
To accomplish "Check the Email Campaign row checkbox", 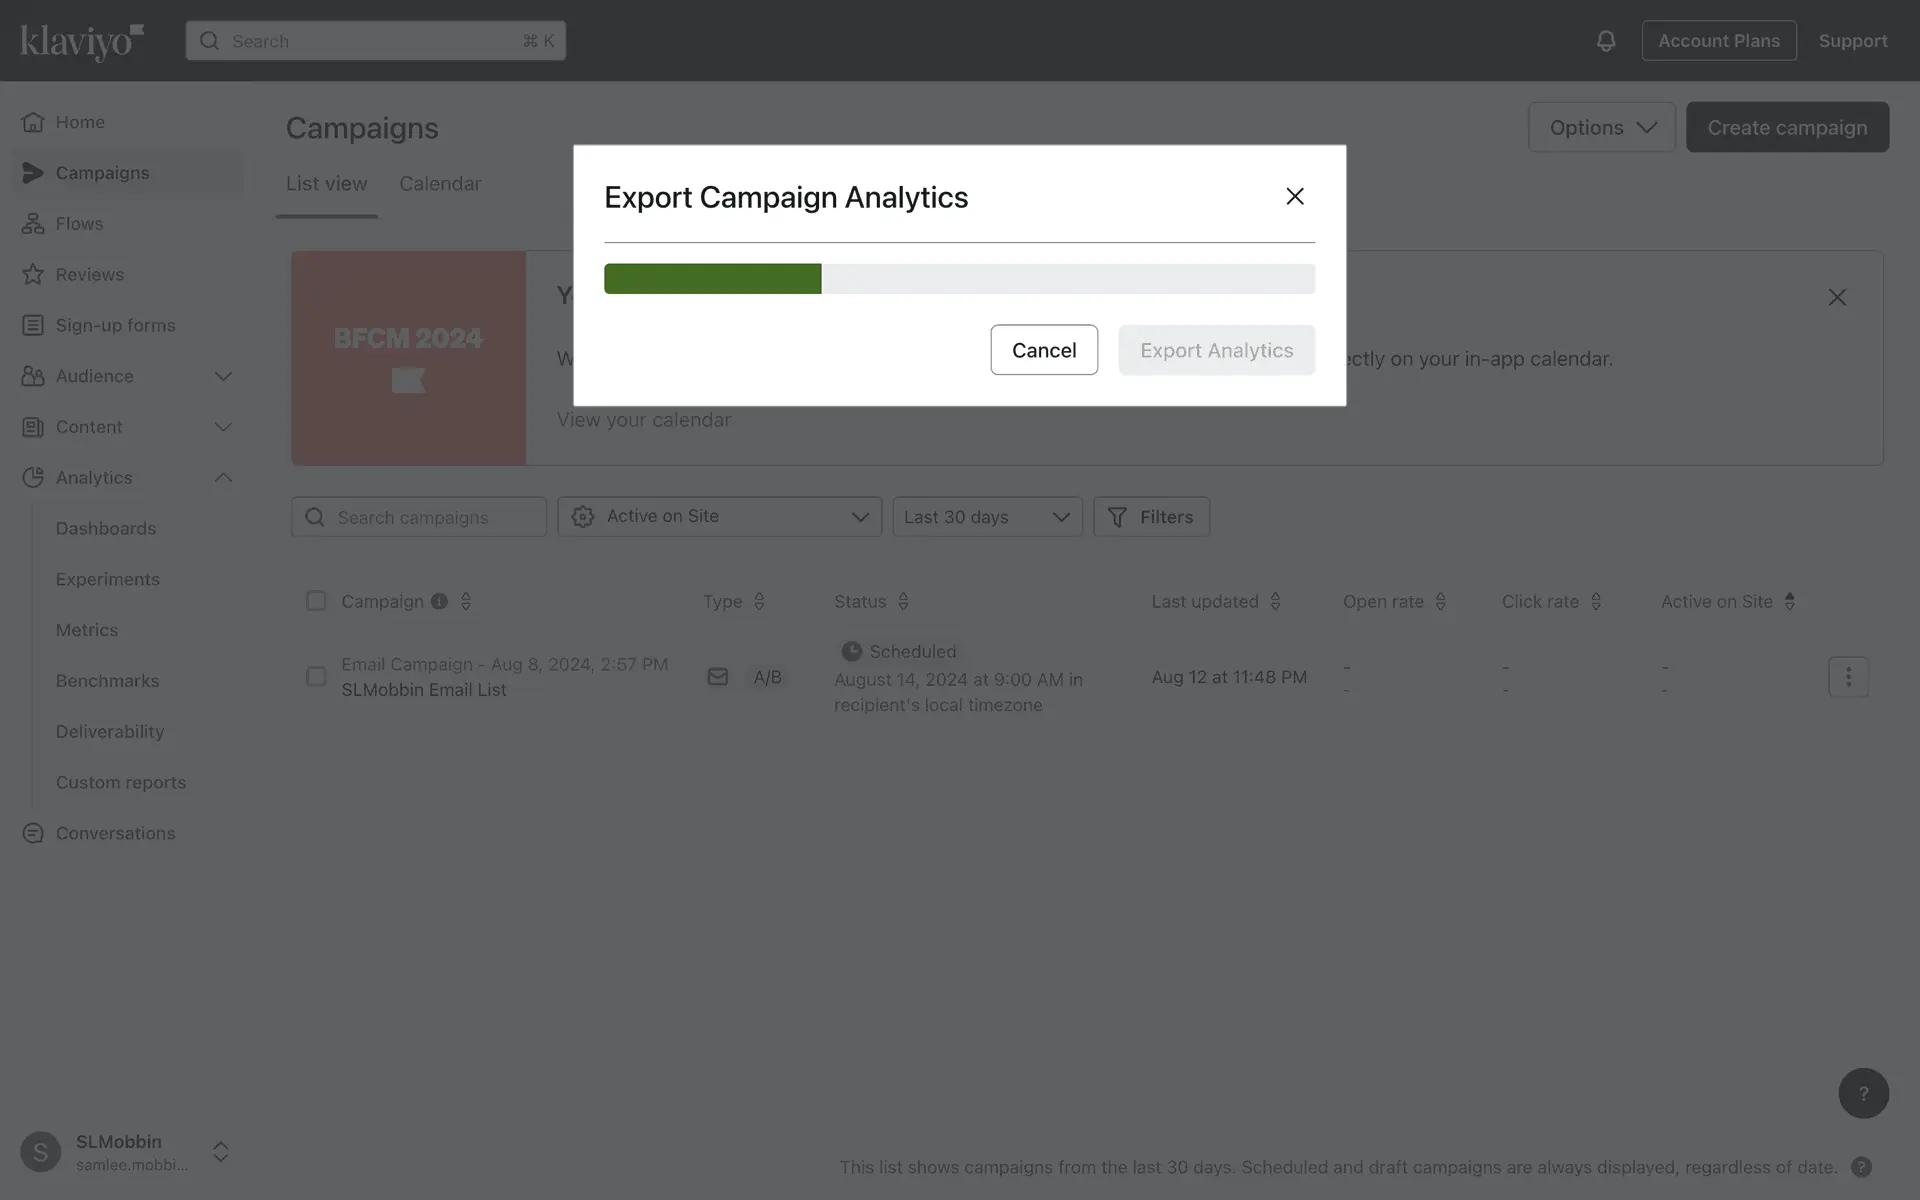I will click(316, 677).
